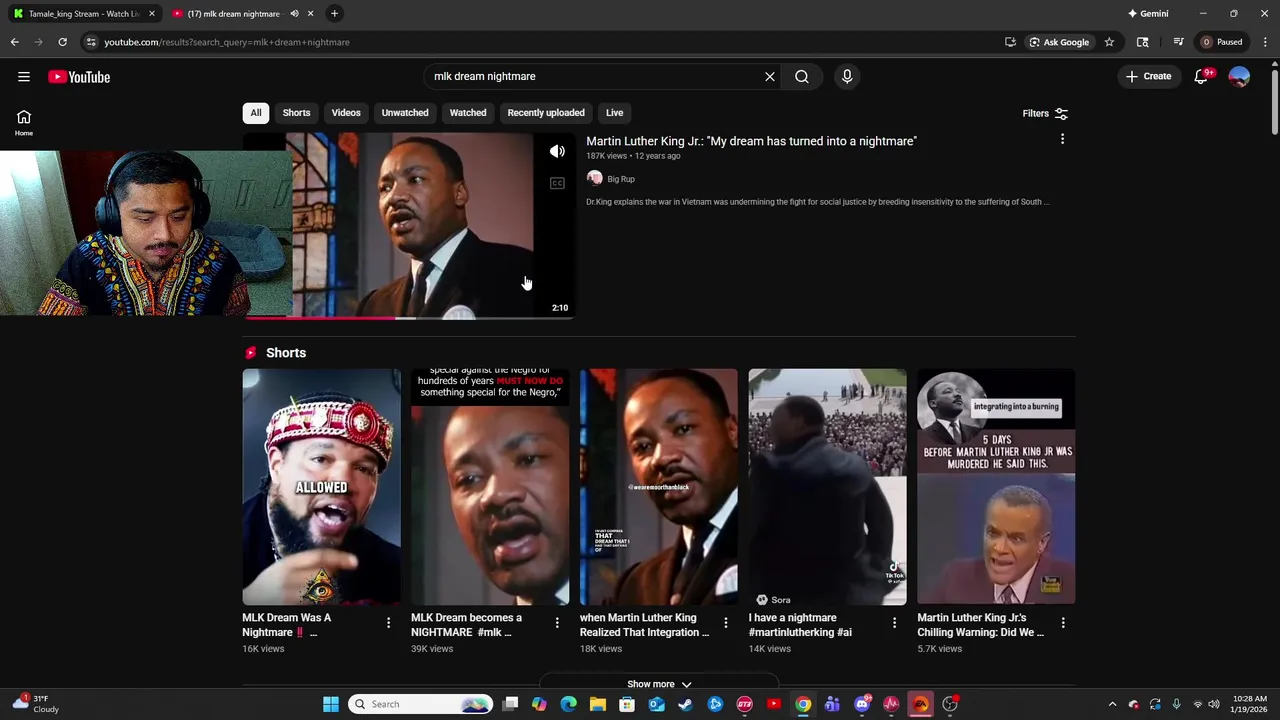Viewport: 1280px width, 720px height.
Task: Open Chrome's three-dot menu
Action: pos(1265,42)
